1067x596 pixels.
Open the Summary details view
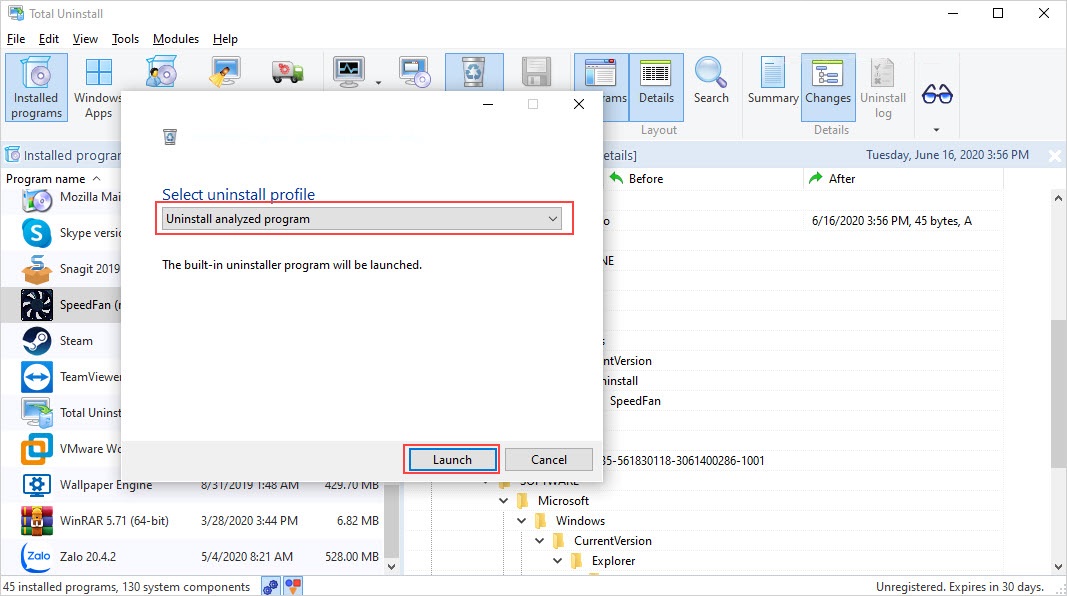[772, 82]
